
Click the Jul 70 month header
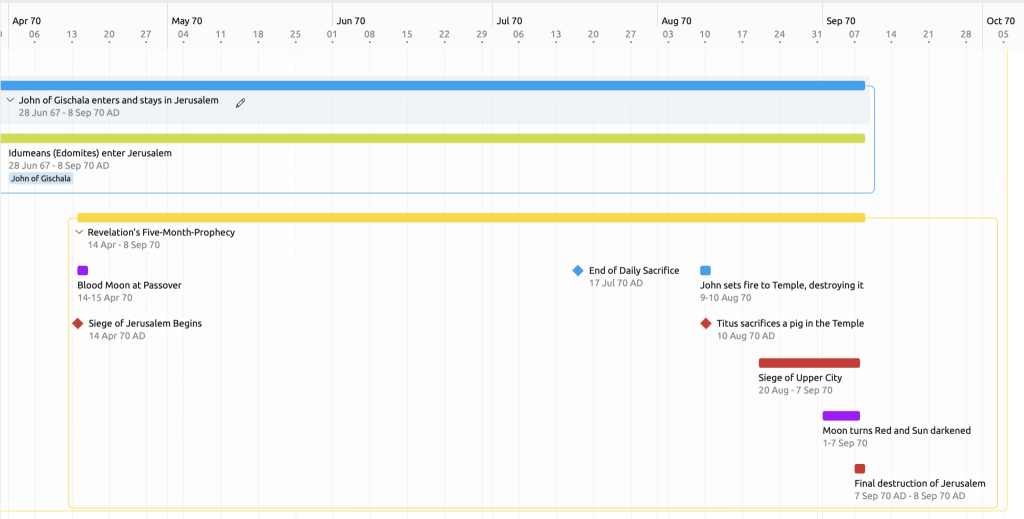pos(509,21)
